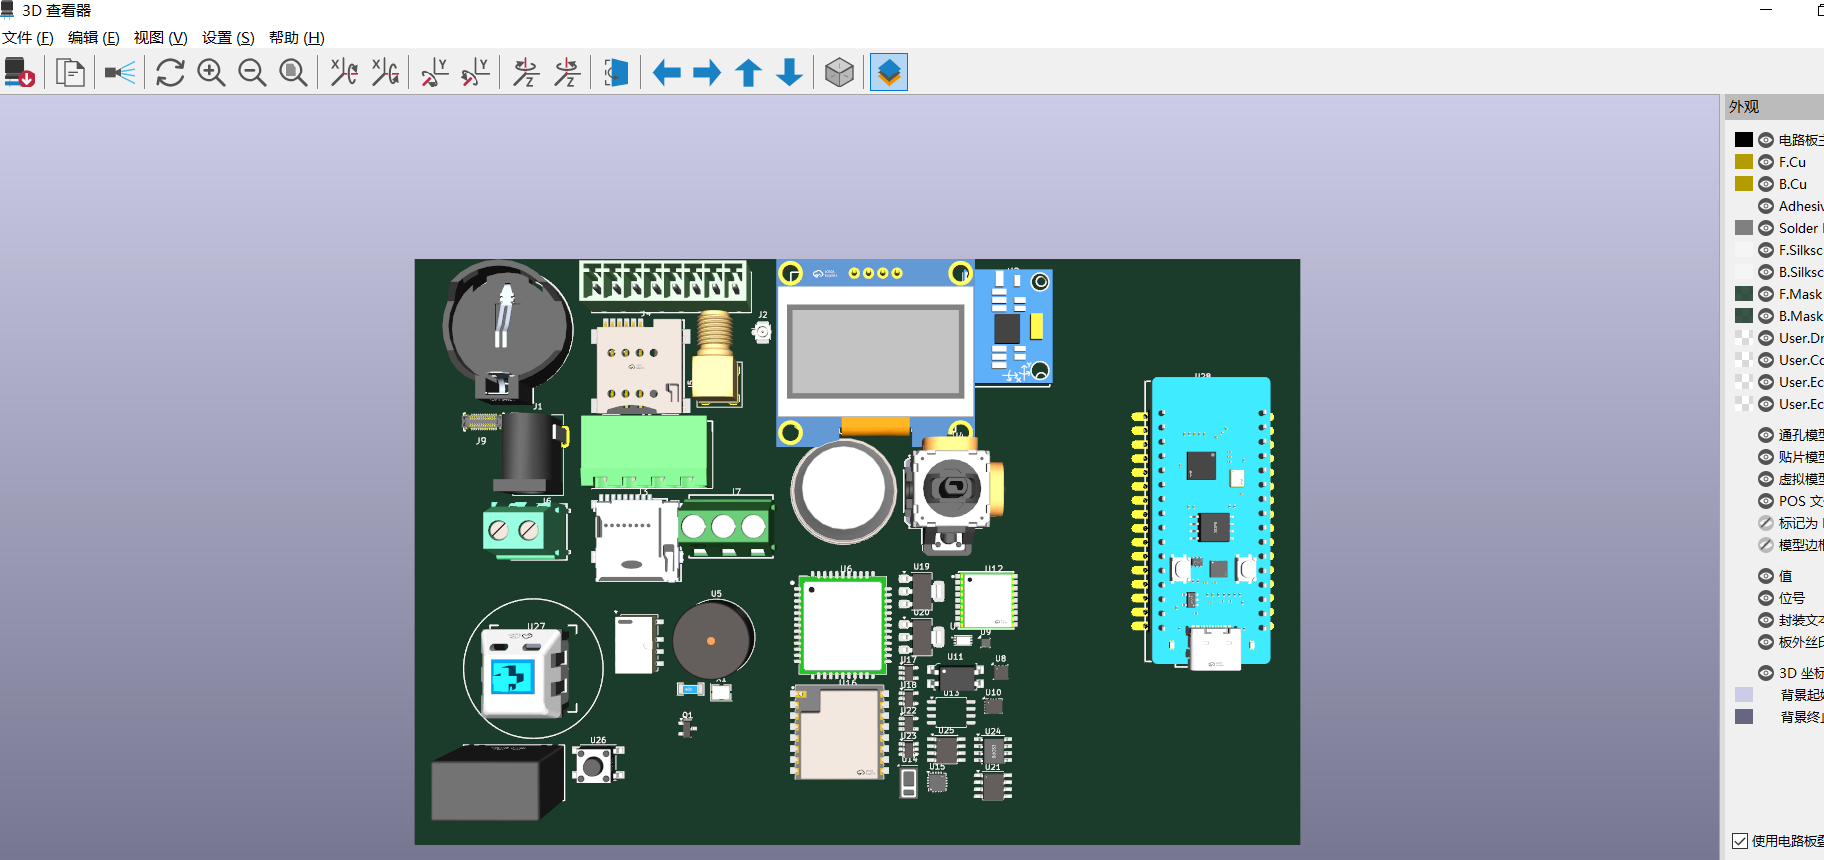Open the 设置 (S) menu
The width and height of the screenshot is (1824, 860).
pyautogui.click(x=228, y=38)
